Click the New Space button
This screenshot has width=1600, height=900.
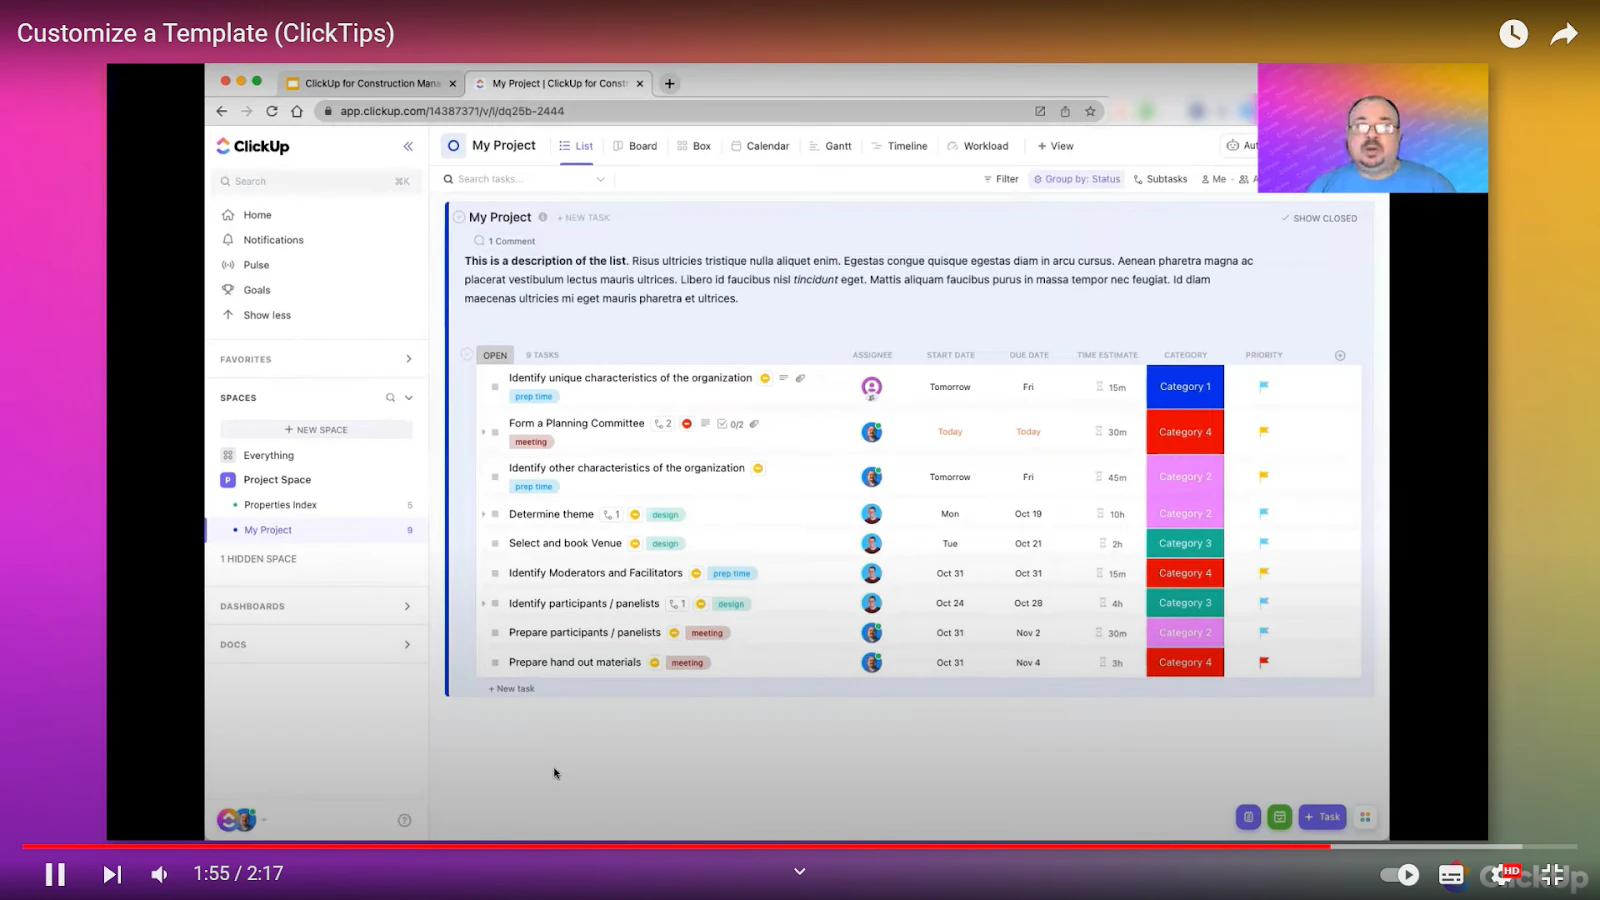tap(316, 430)
